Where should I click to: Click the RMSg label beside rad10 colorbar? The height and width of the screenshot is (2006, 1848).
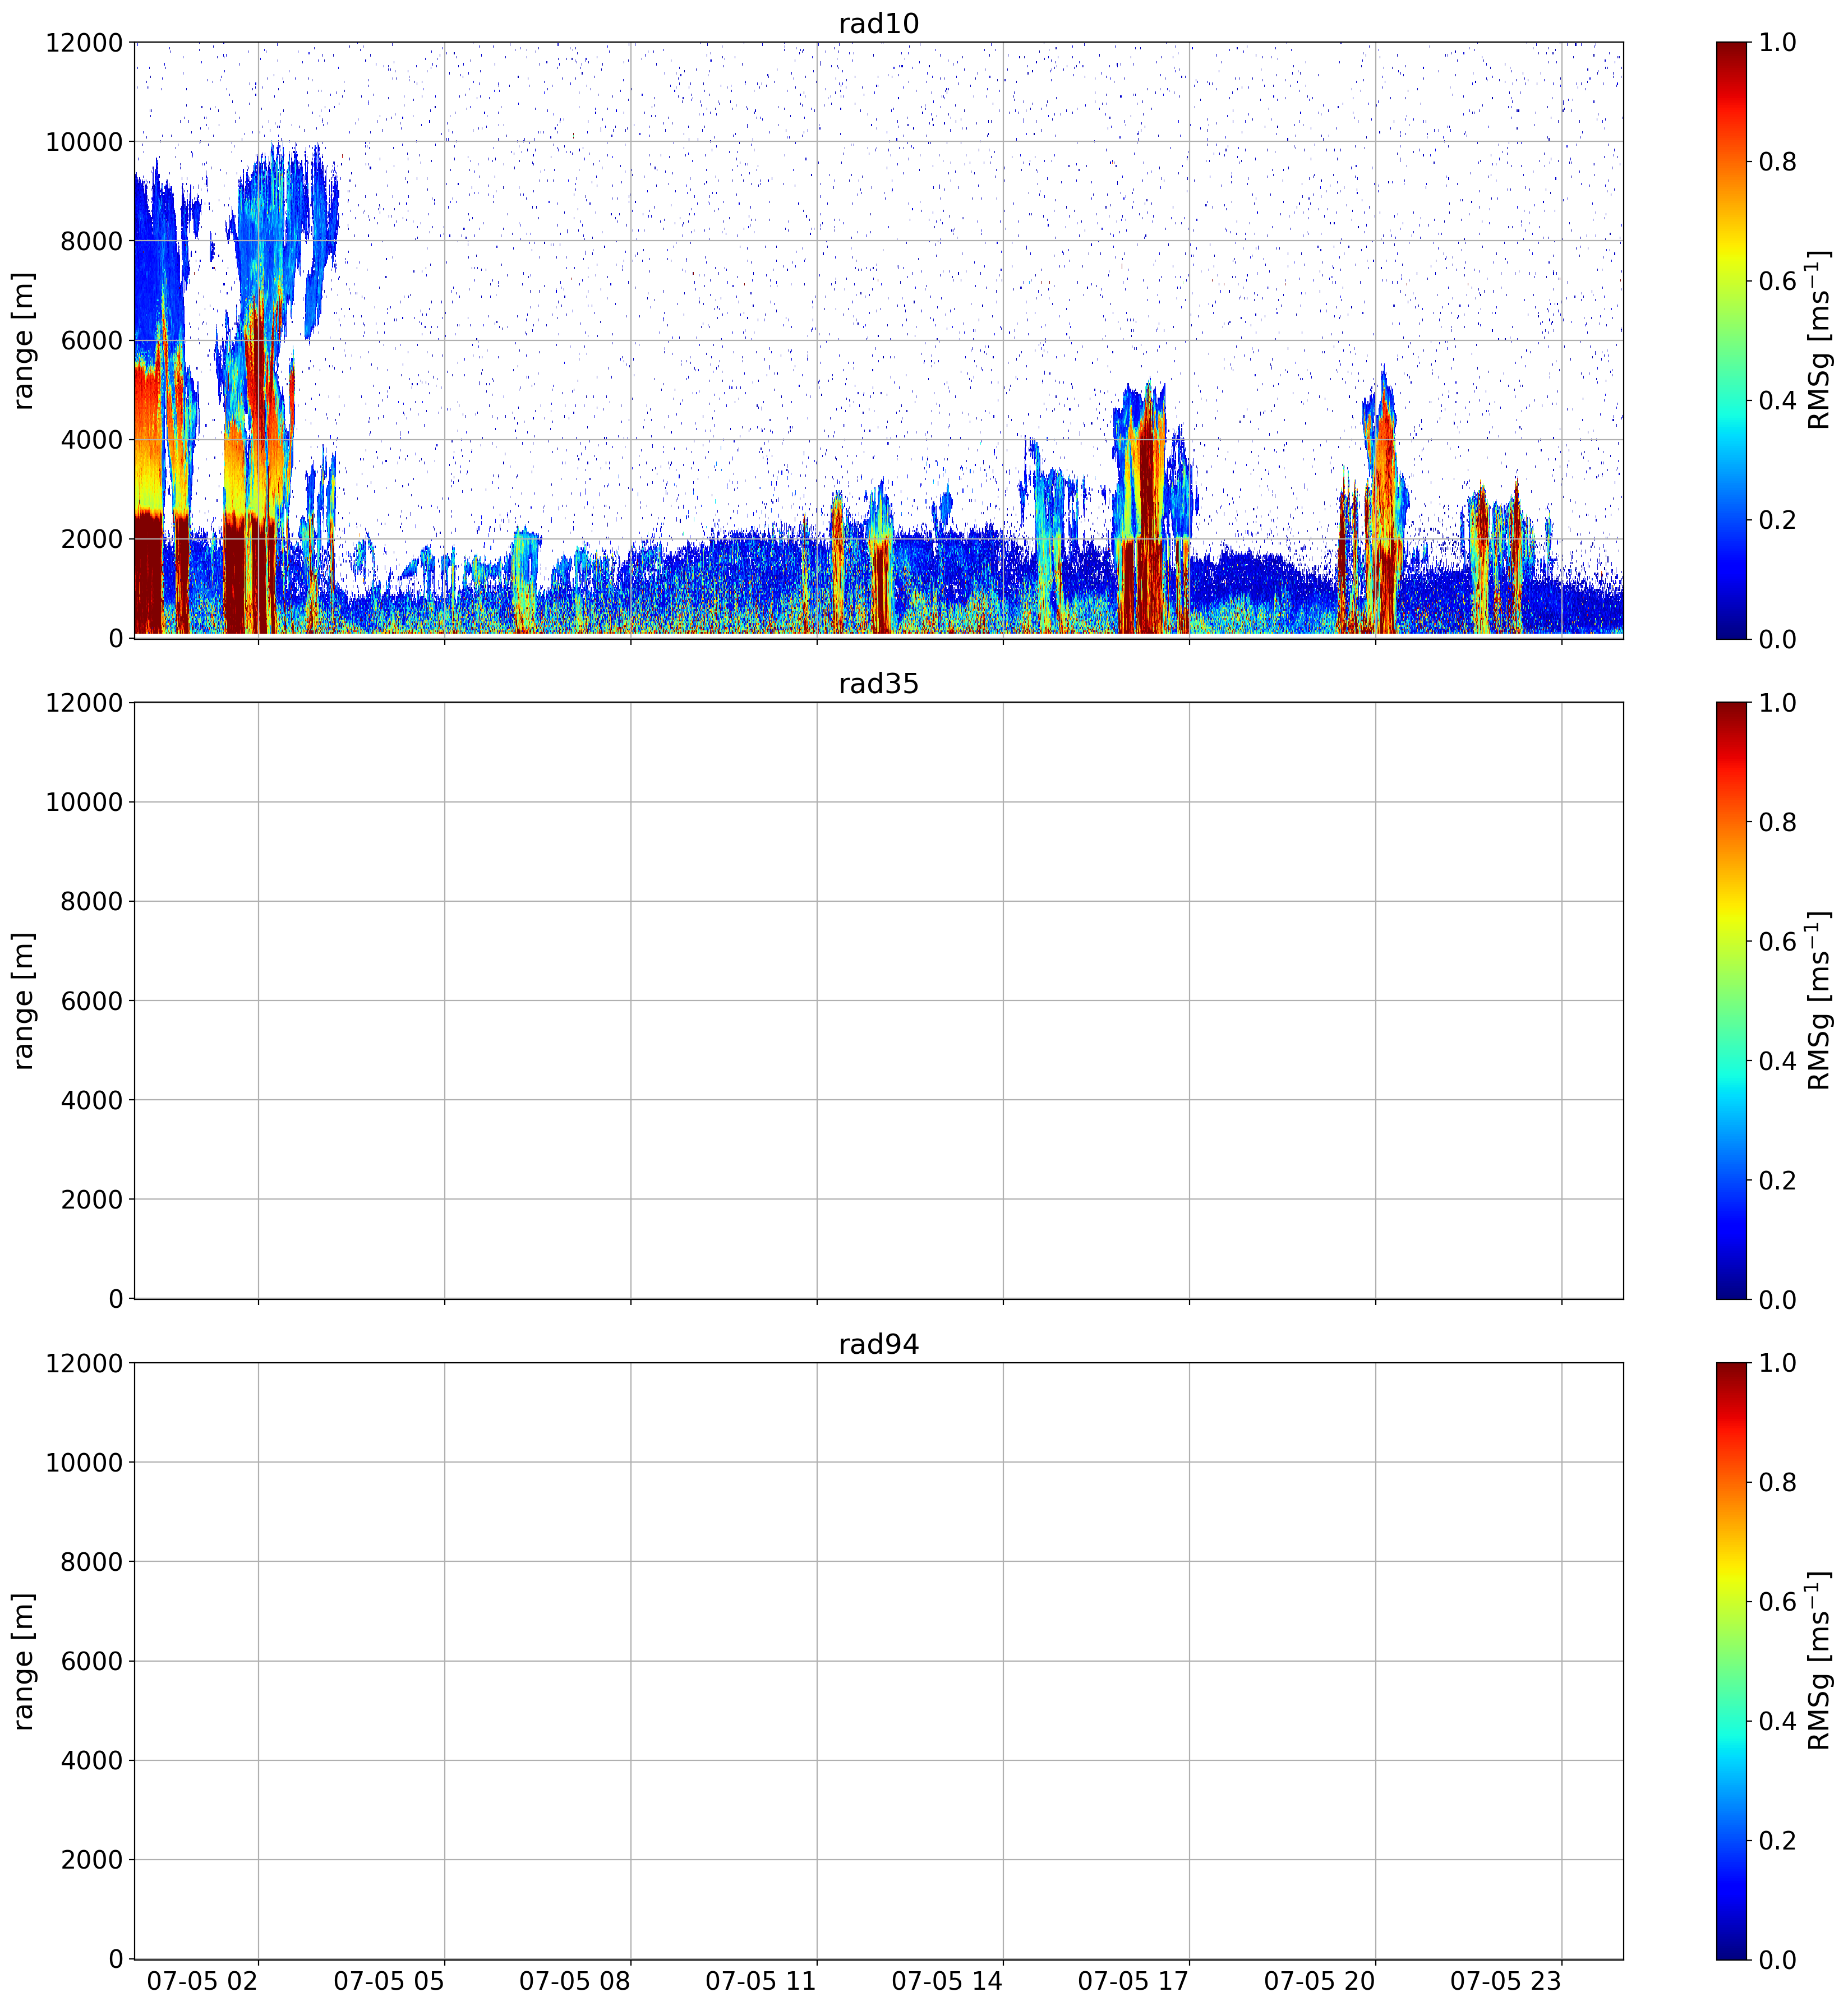point(1819,340)
